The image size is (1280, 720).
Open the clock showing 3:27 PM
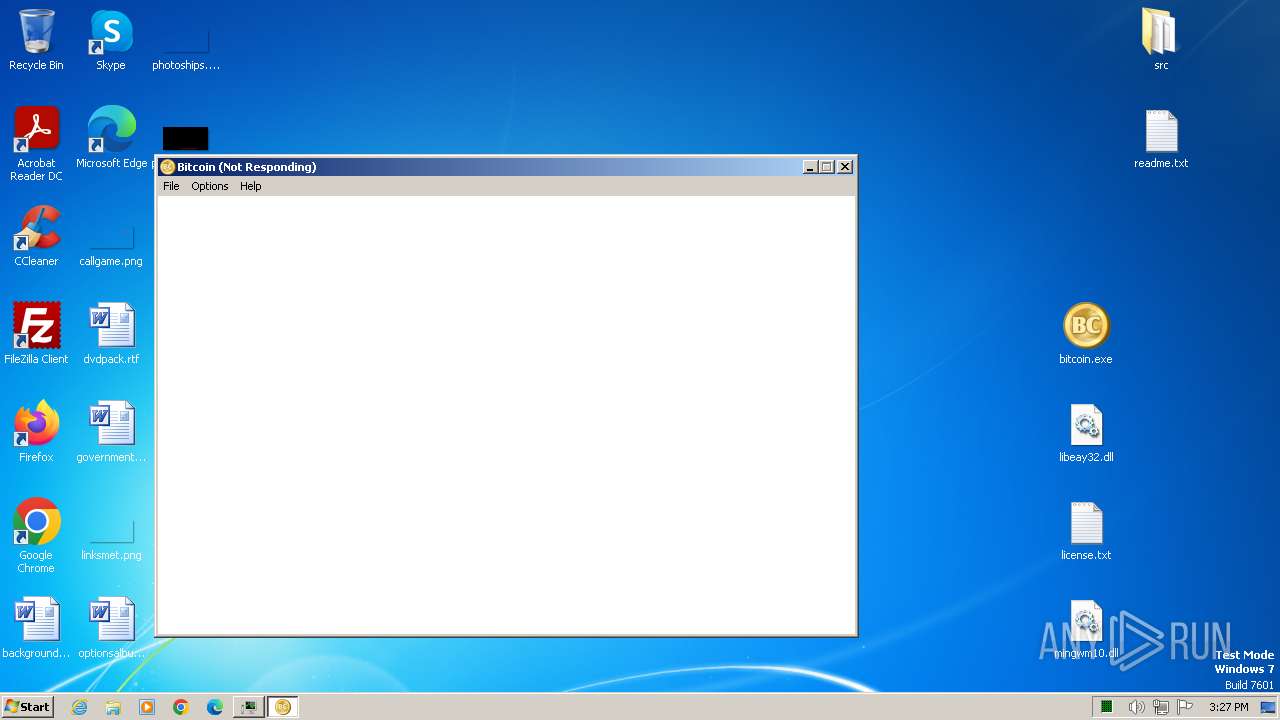[x=1229, y=707]
